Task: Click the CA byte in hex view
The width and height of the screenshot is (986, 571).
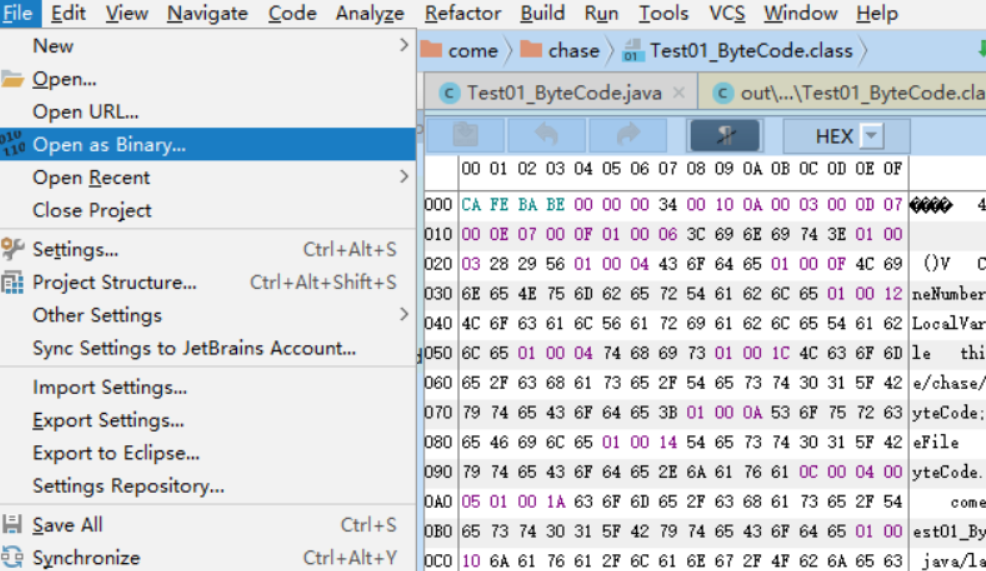Action: tap(470, 205)
